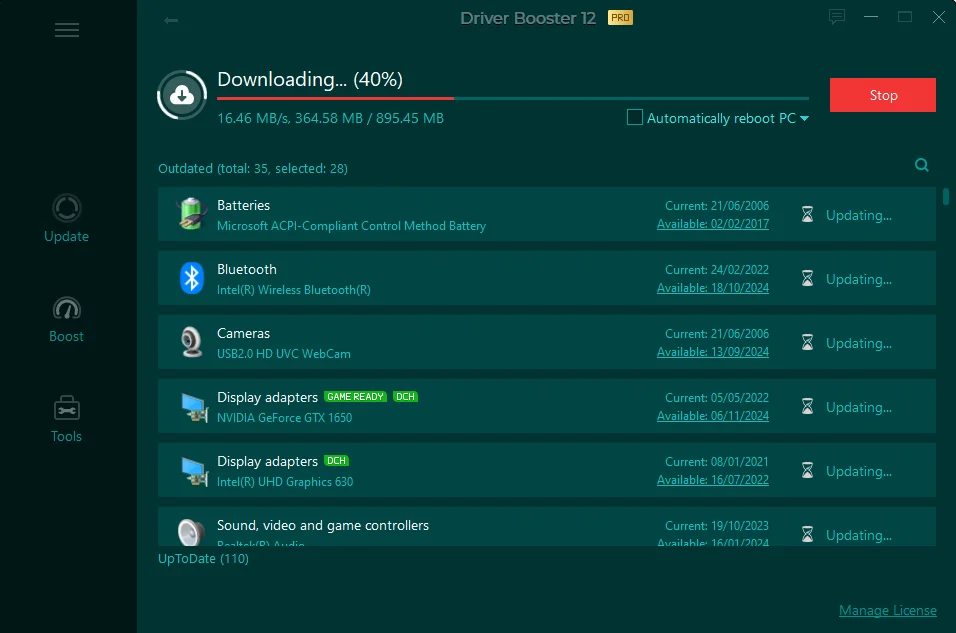Open the Tools section in sidebar

(66, 419)
